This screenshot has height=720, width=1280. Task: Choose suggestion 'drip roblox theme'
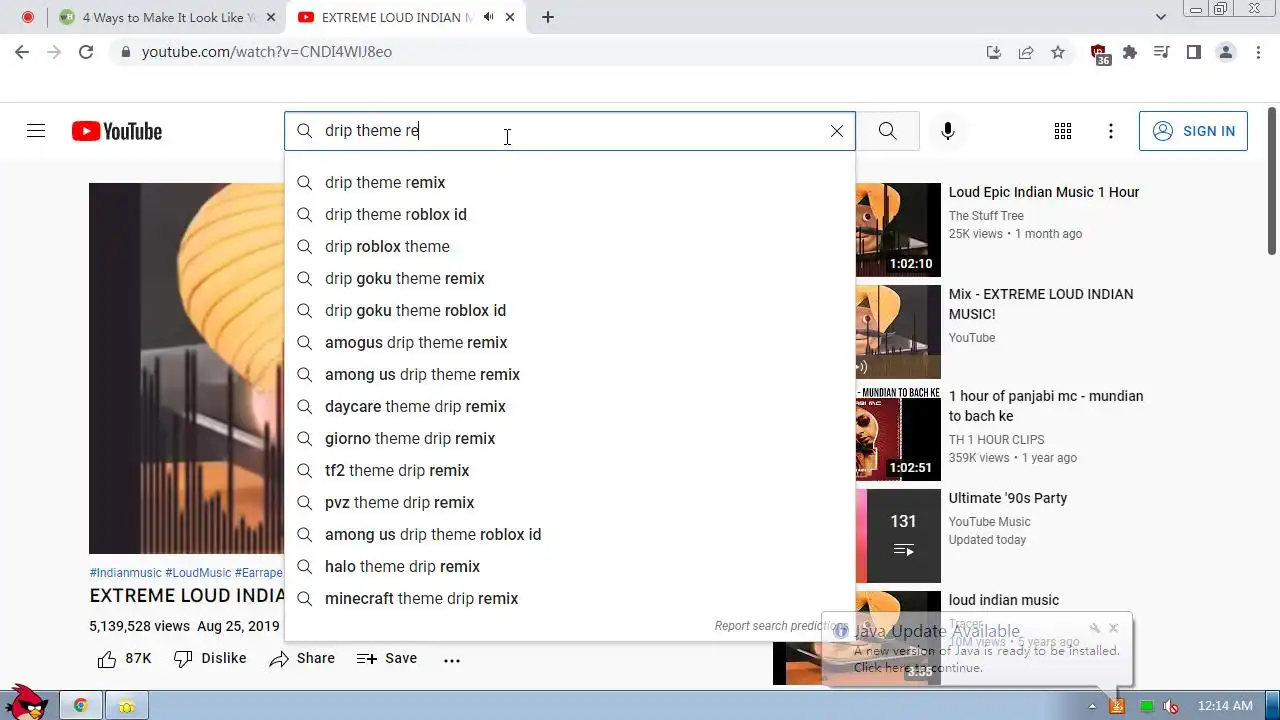point(570,246)
